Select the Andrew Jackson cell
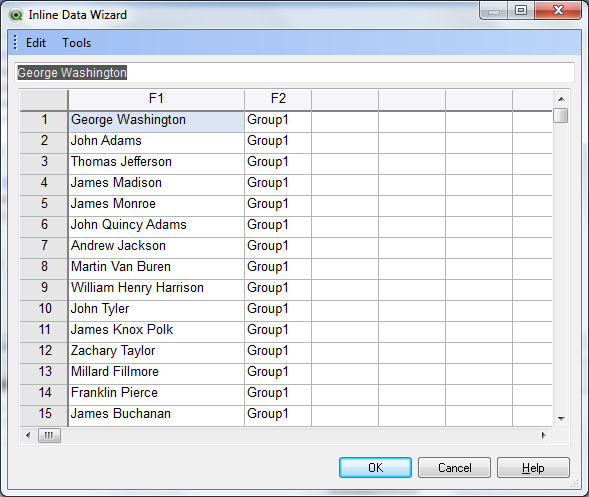 (x=156, y=248)
